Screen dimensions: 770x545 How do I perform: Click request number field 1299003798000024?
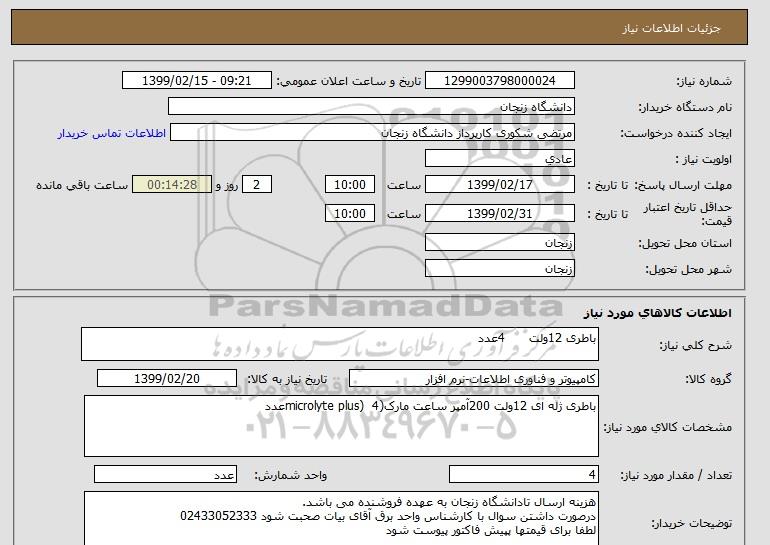(x=499, y=81)
